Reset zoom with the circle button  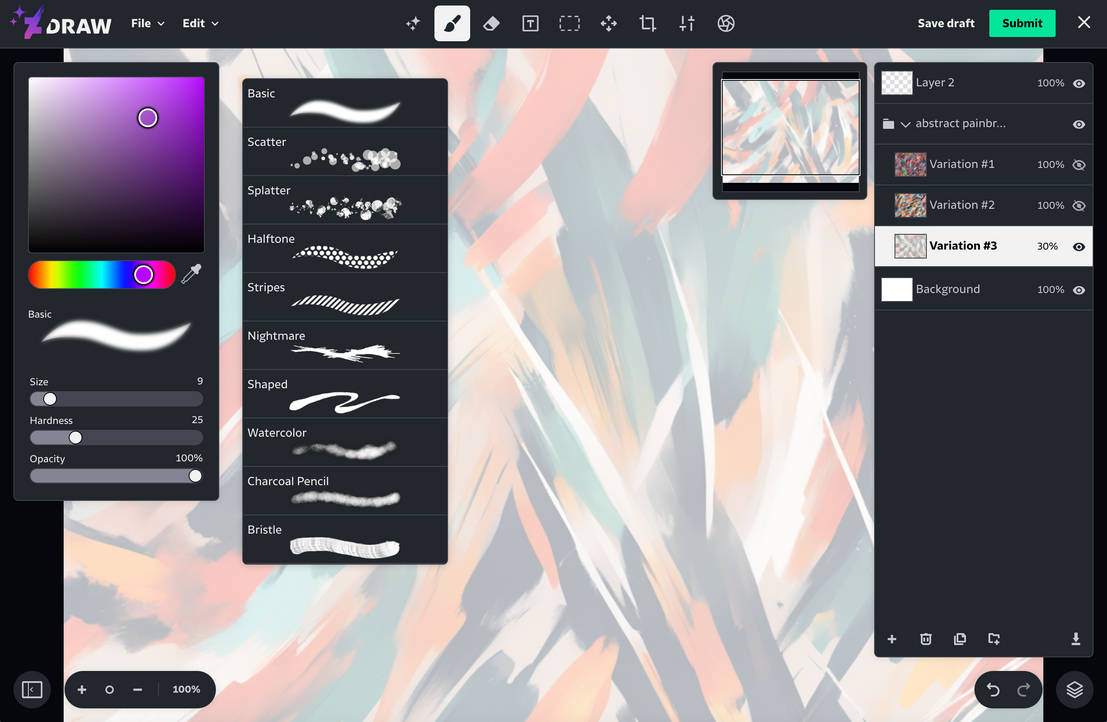109,690
